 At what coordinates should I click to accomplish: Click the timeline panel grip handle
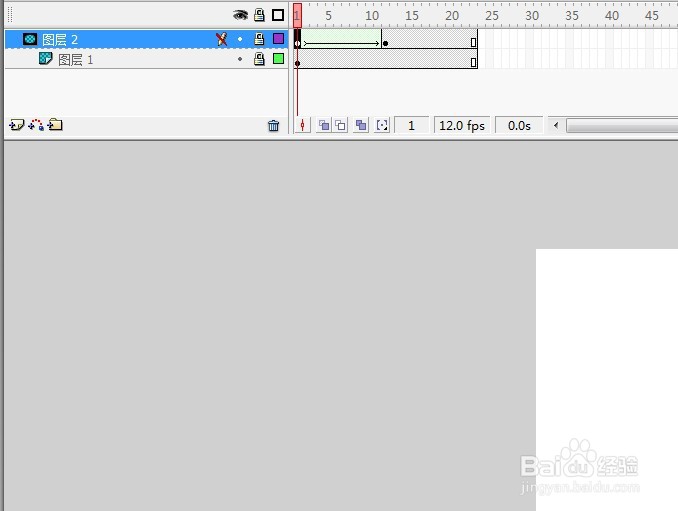pyautogui.click(x=10, y=15)
